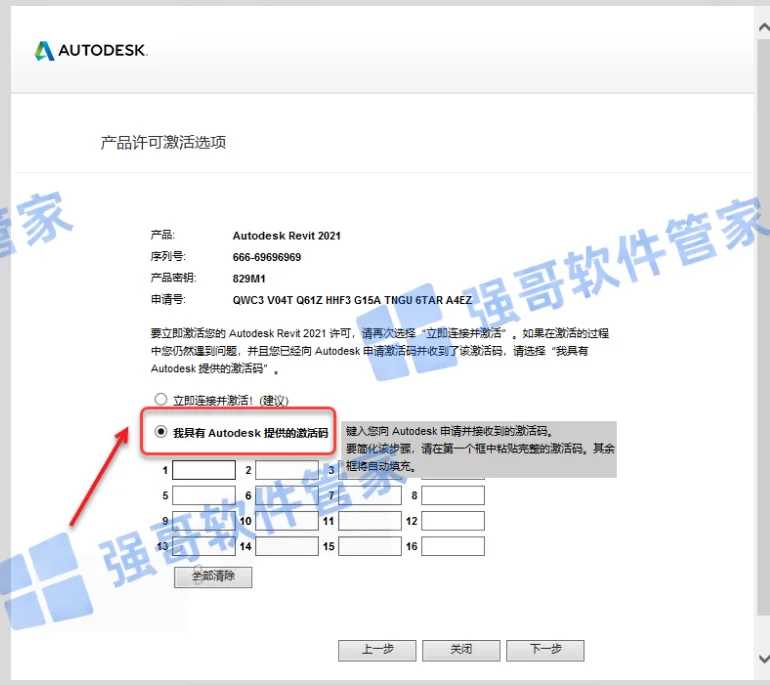Focus activation code field 12
The width and height of the screenshot is (770, 685).
453,521
